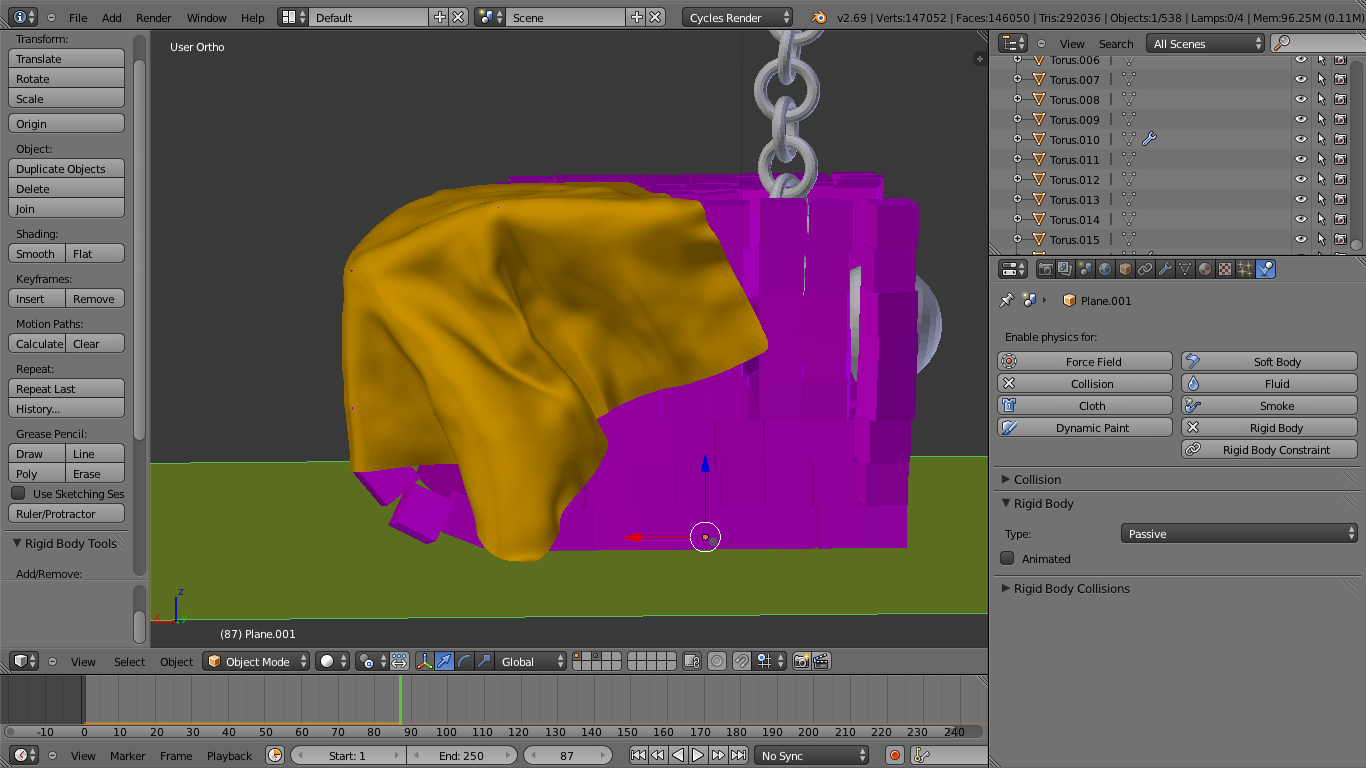Enable the Animated checkbox under Rigid Body
1366x768 pixels.
tap(1008, 559)
